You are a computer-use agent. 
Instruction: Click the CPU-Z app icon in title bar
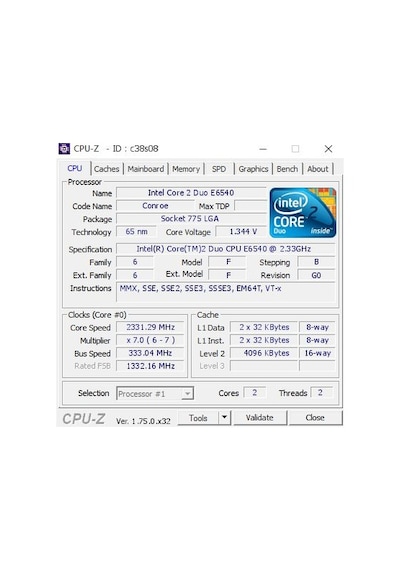(x=64, y=149)
